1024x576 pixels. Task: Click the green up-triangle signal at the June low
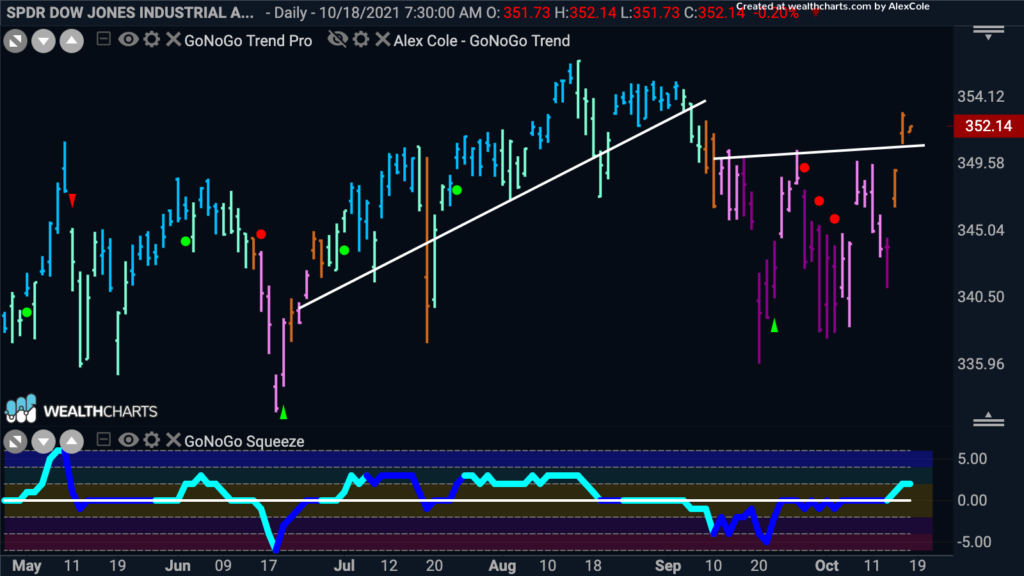tap(283, 413)
